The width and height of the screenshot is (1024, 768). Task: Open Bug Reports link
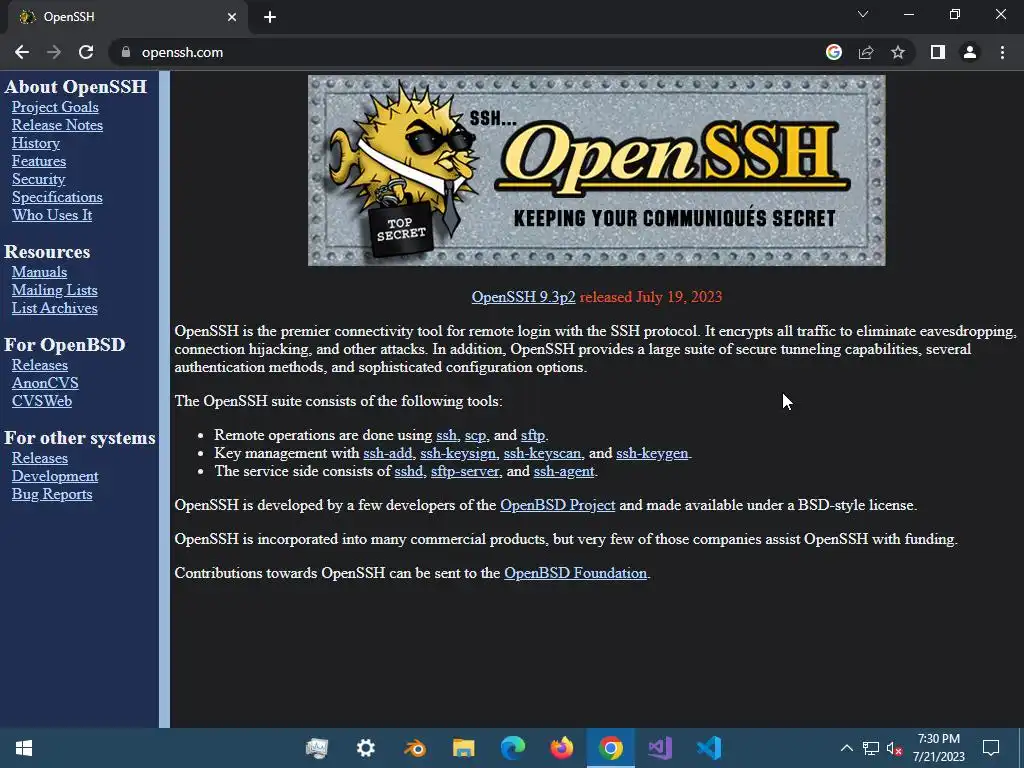click(52, 494)
